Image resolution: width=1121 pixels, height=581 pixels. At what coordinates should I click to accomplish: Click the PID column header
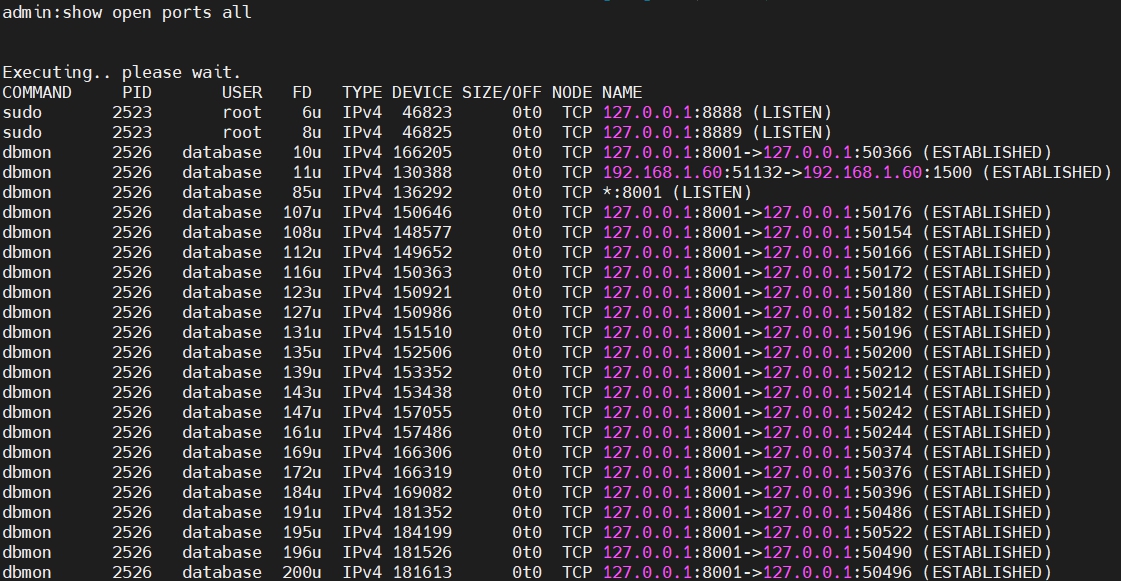tap(136, 92)
